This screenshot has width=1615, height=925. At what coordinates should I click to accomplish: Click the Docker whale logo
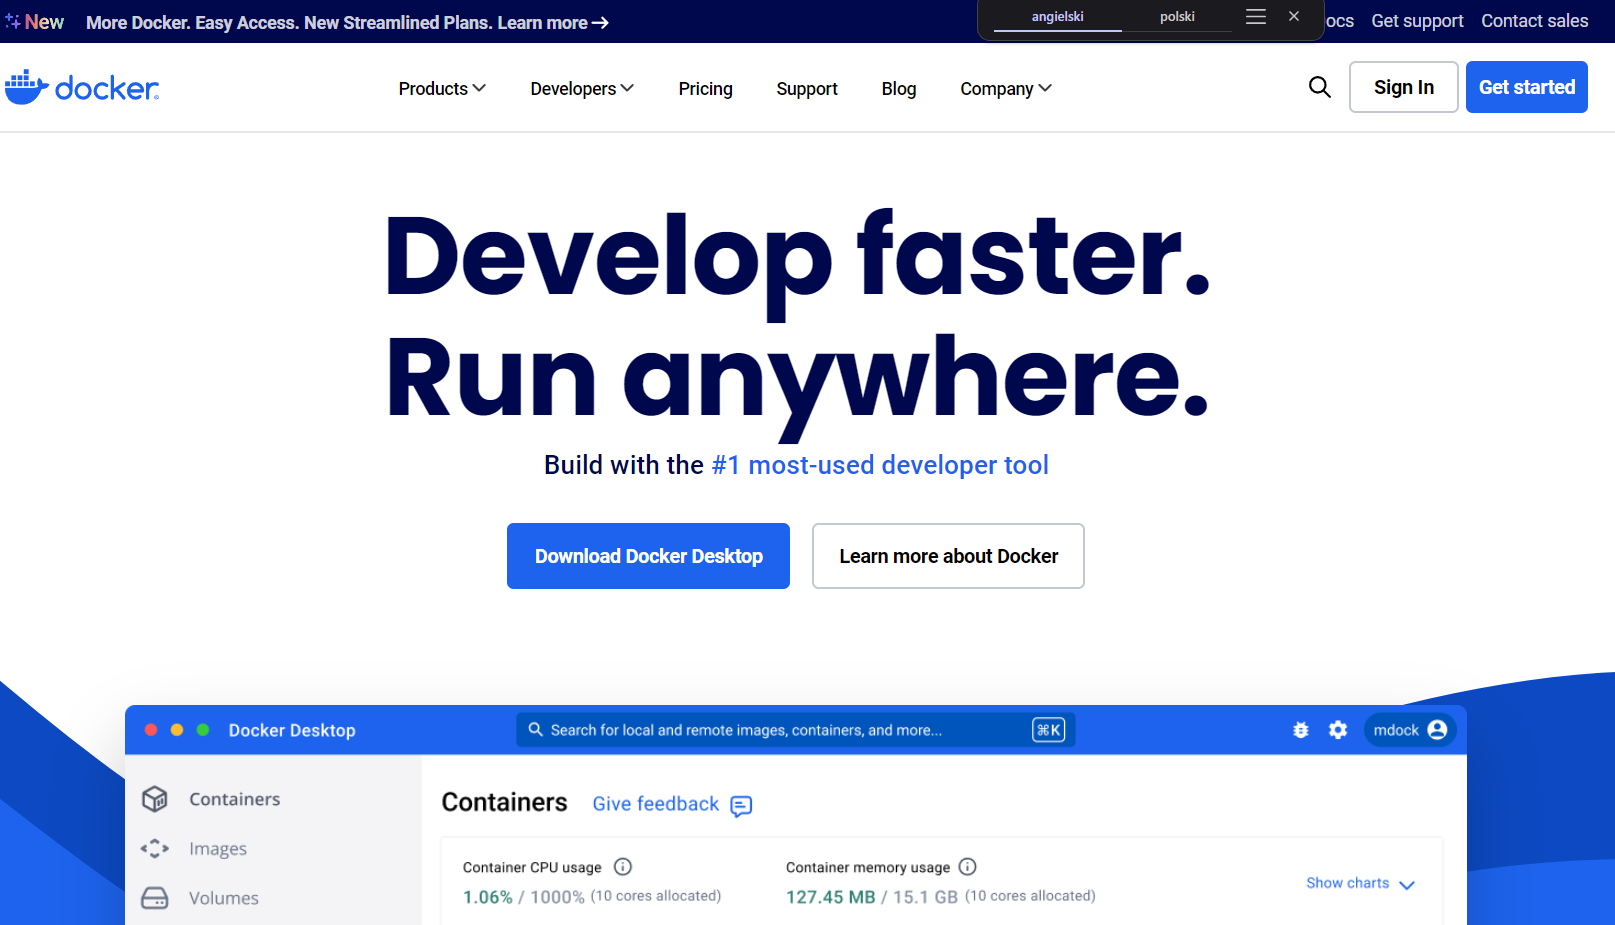pyautogui.click(x=82, y=88)
